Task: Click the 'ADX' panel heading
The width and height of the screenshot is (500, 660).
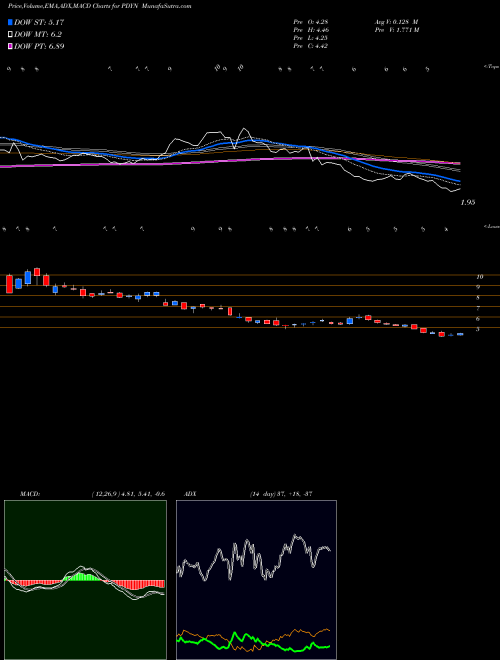Action: [x=190, y=493]
